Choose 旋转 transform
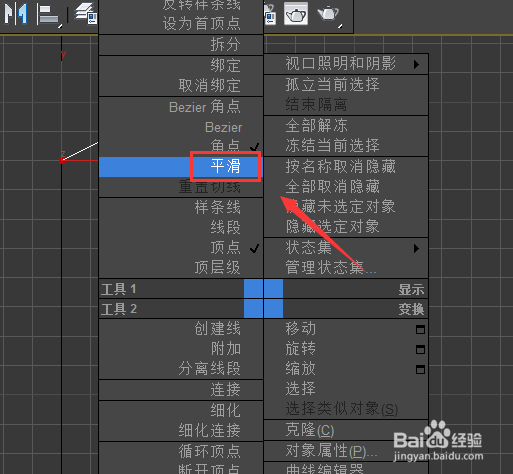Screen dimensions: 513x474 click(300, 349)
